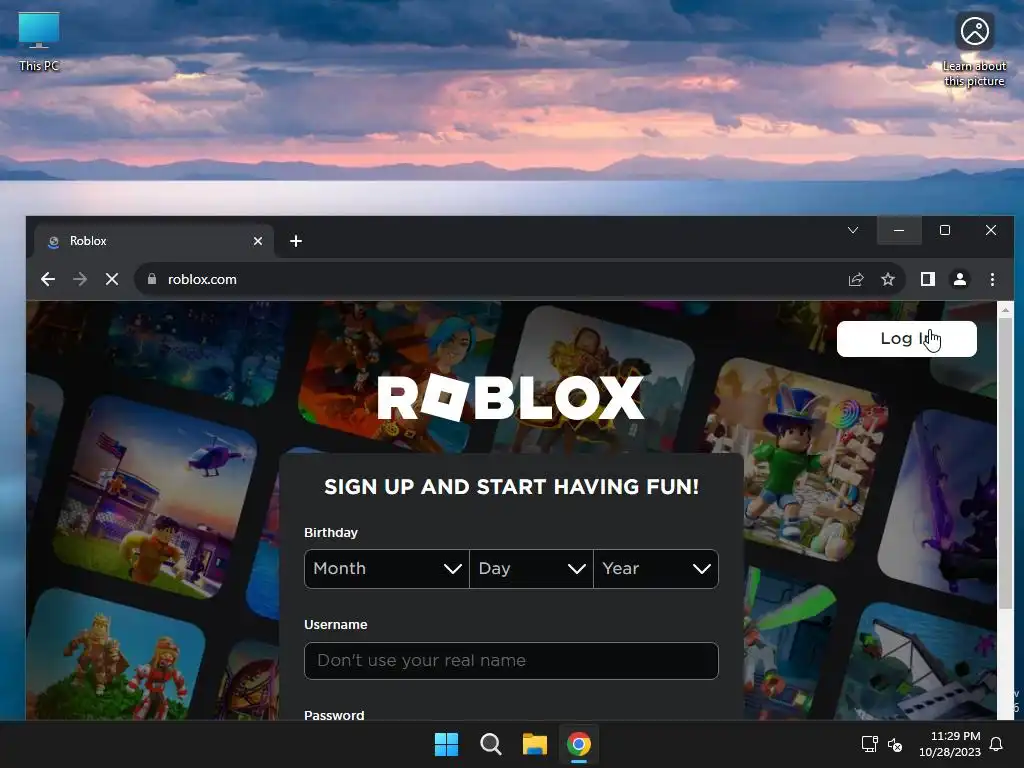1024x768 pixels.
Task: Open muted volume tray icon
Action: click(x=895, y=744)
